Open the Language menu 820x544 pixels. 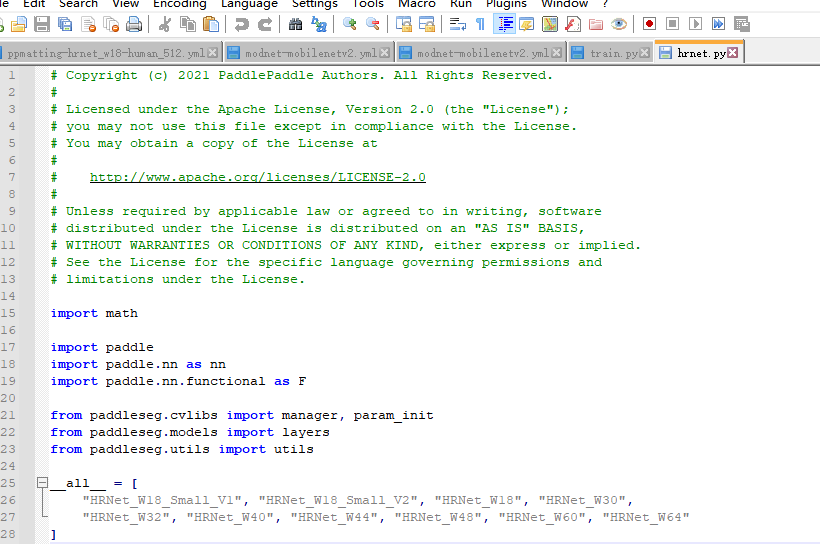249,4
